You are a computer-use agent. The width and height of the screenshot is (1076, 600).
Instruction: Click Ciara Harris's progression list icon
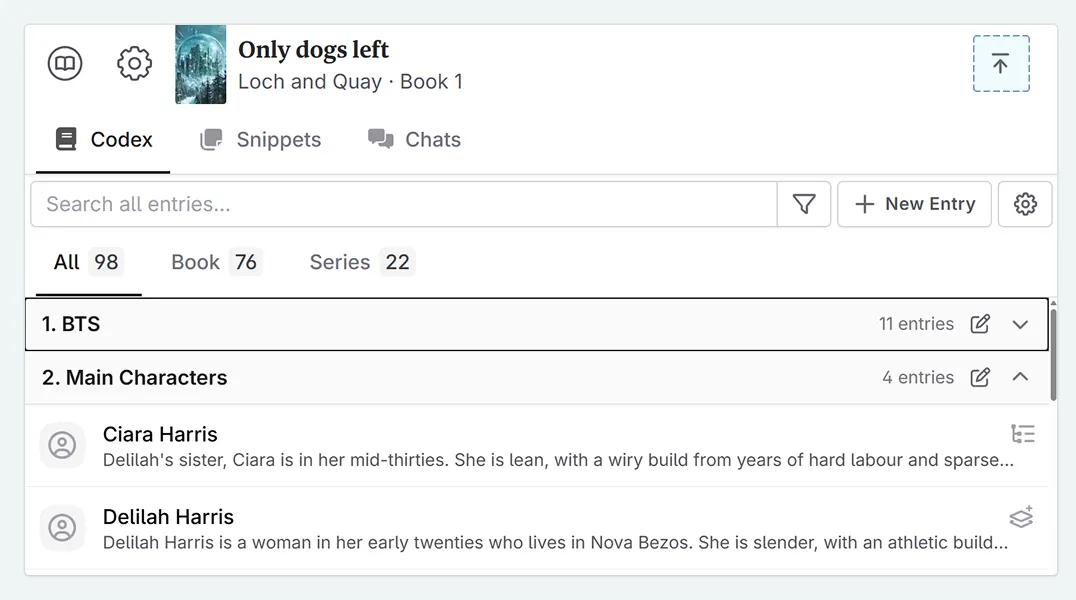coord(1022,434)
